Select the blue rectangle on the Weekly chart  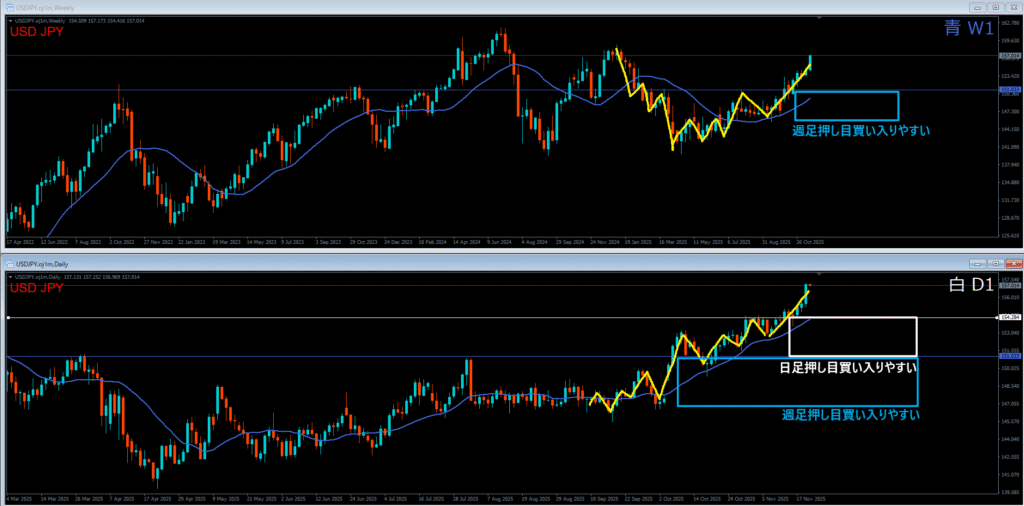846,92
